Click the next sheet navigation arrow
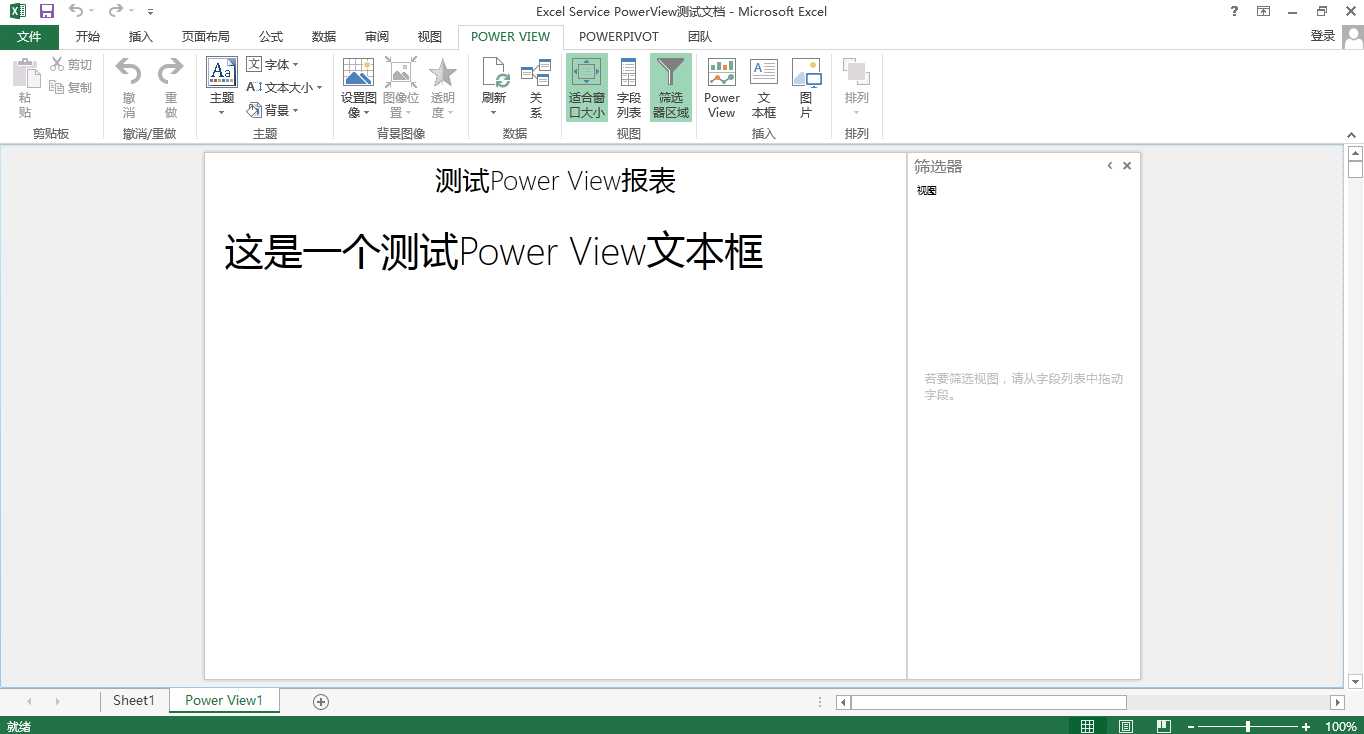Viewport: 1364px width, 734px height. click(57, 702)
